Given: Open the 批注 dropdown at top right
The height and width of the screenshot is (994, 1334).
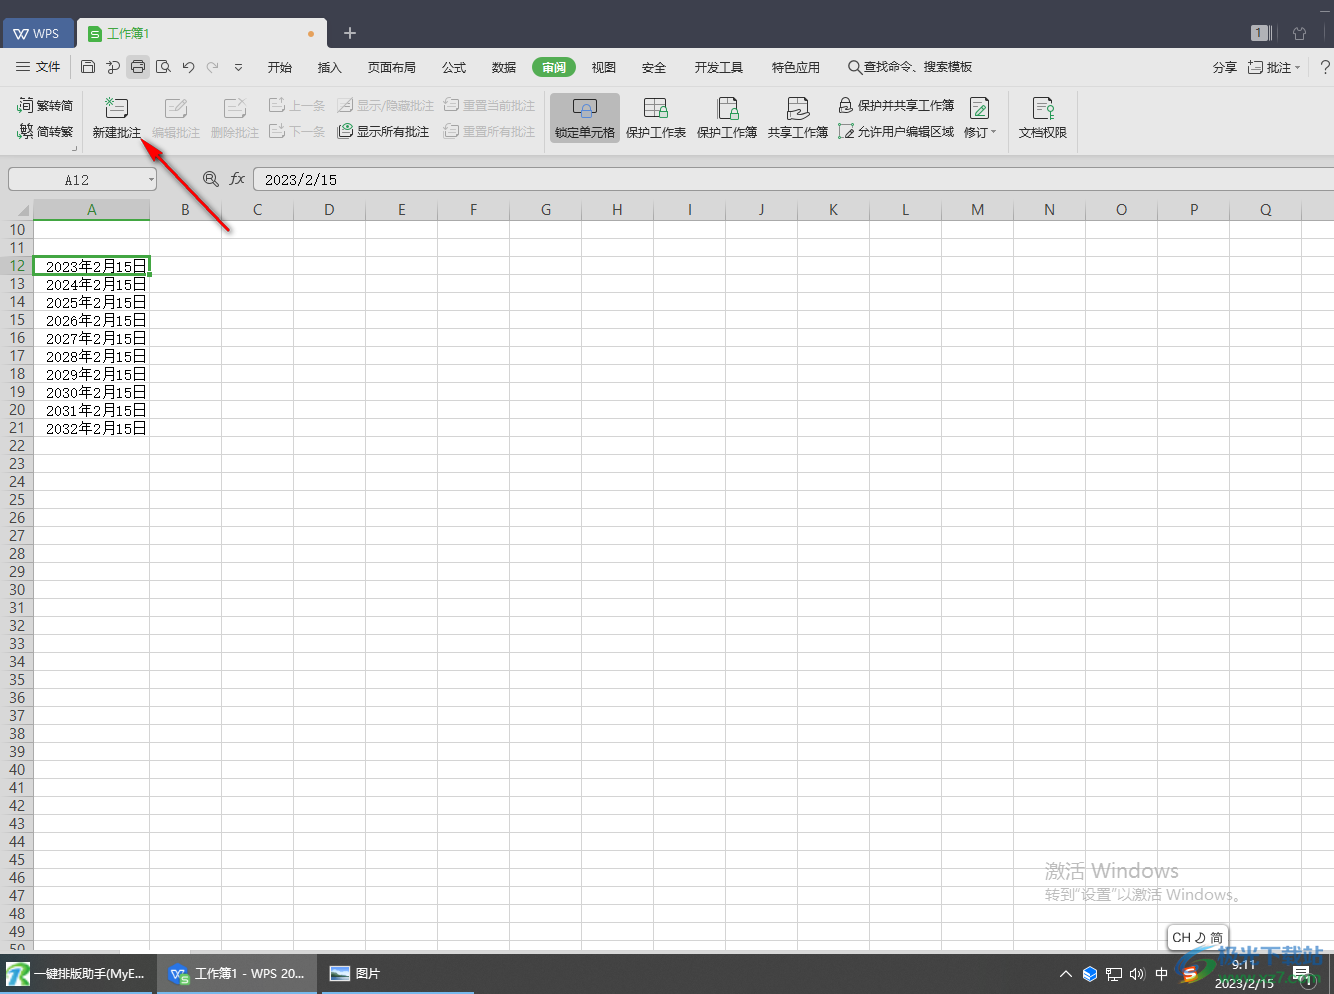Looking at the screenshot, I should click(1274, 67).
